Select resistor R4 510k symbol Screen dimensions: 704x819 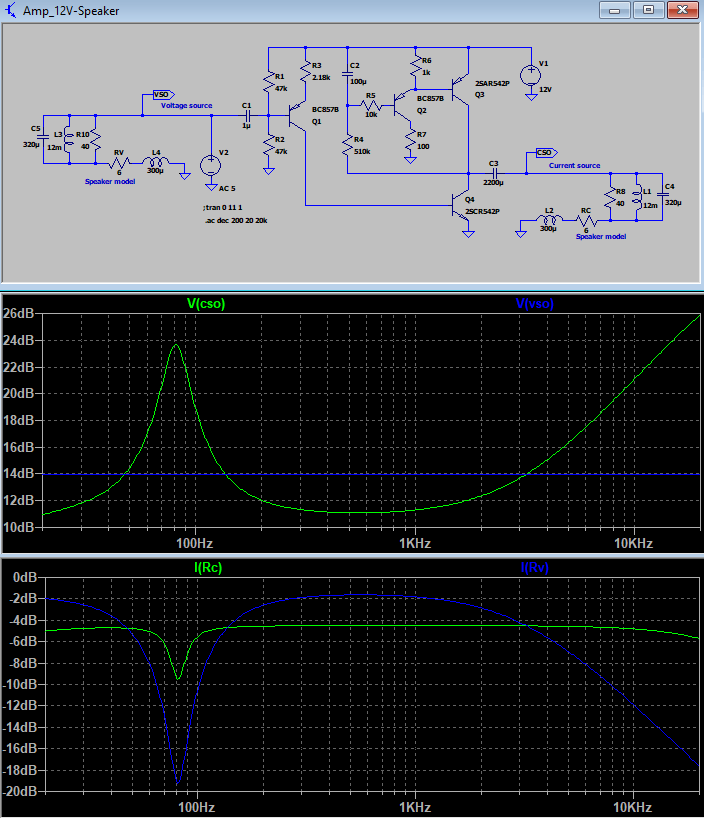click(x=347, y=146)
